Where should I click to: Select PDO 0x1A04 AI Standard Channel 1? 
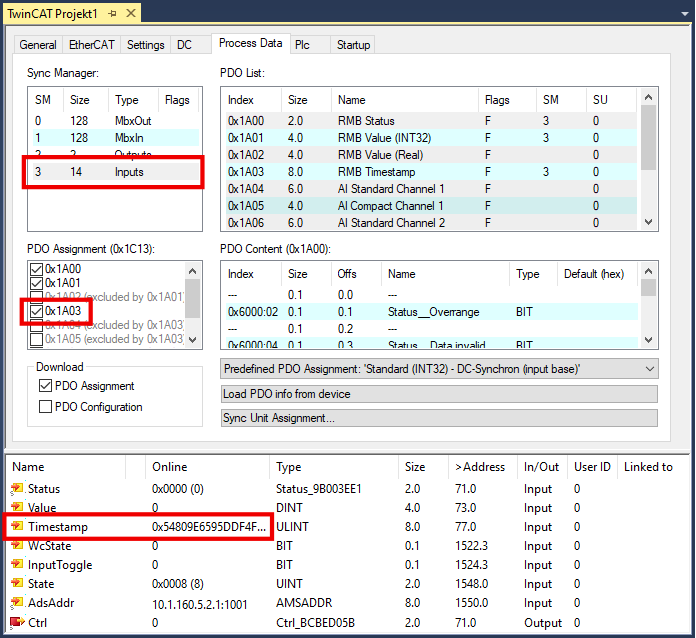point(430,189)
